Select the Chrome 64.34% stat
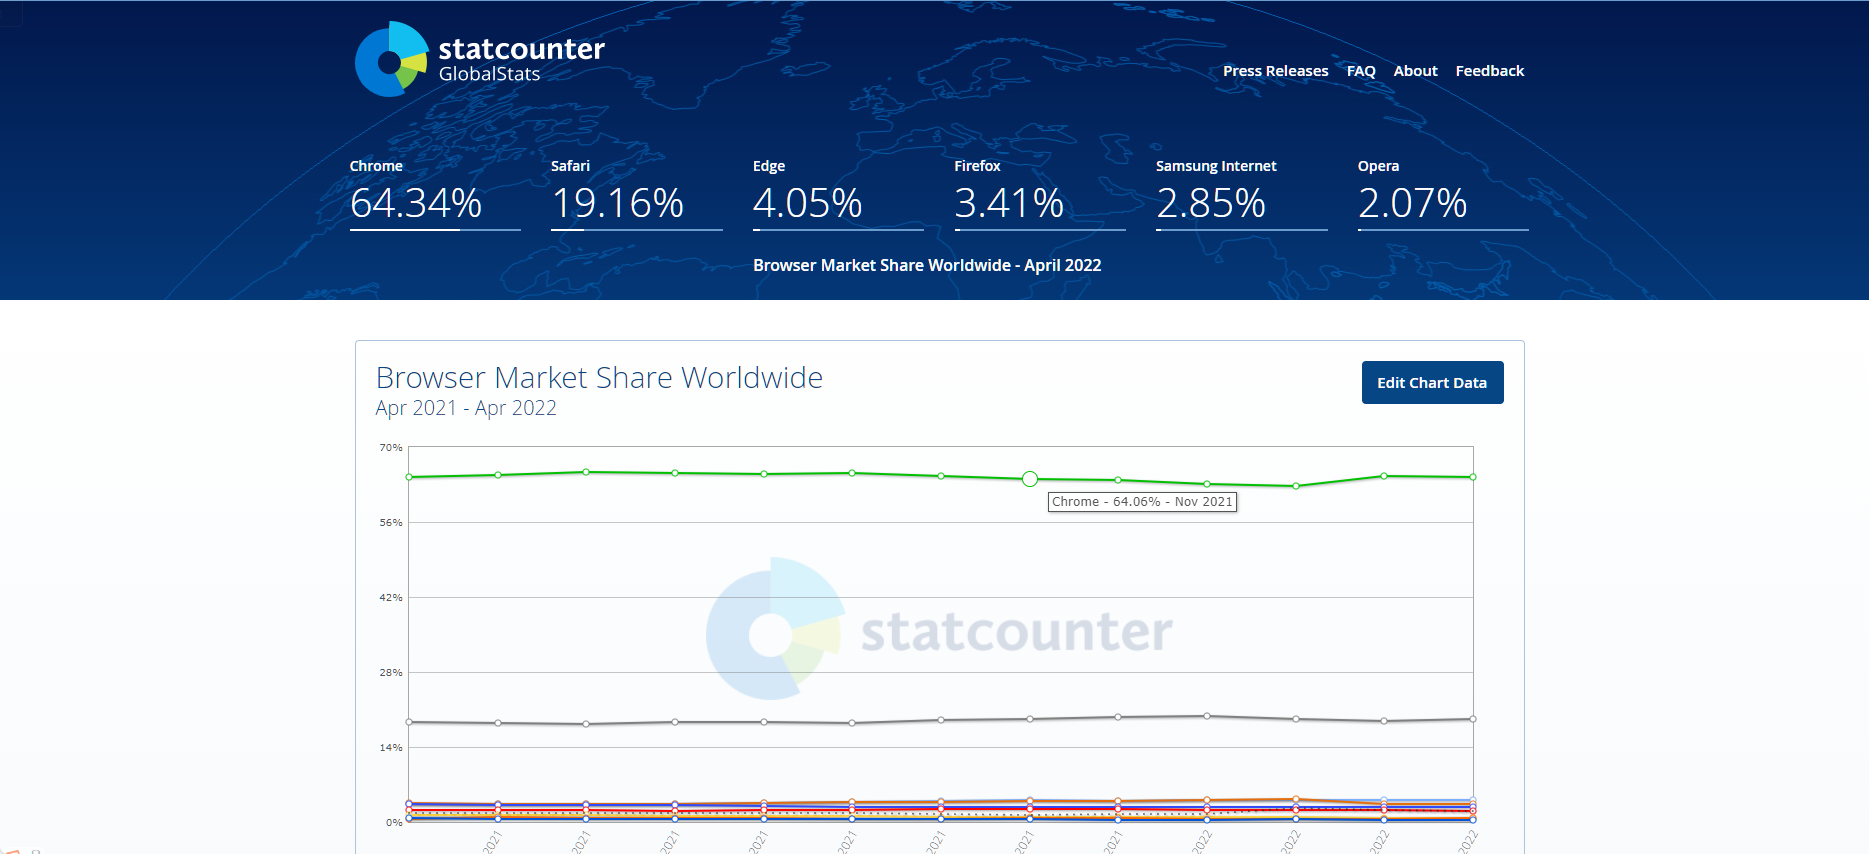 (x=416, y=203)
